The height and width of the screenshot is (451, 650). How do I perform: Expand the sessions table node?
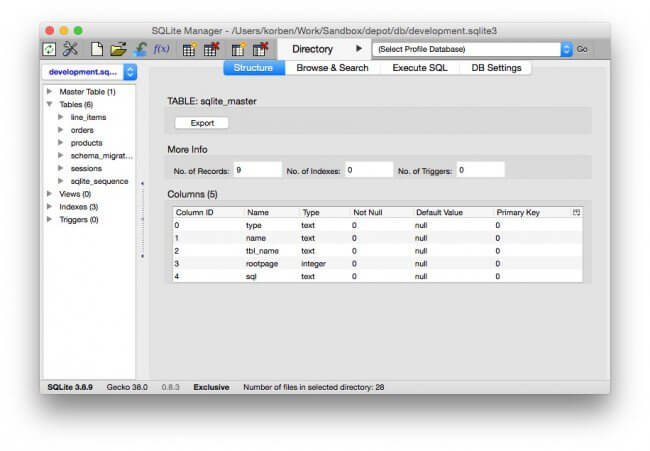coord(61,168)
